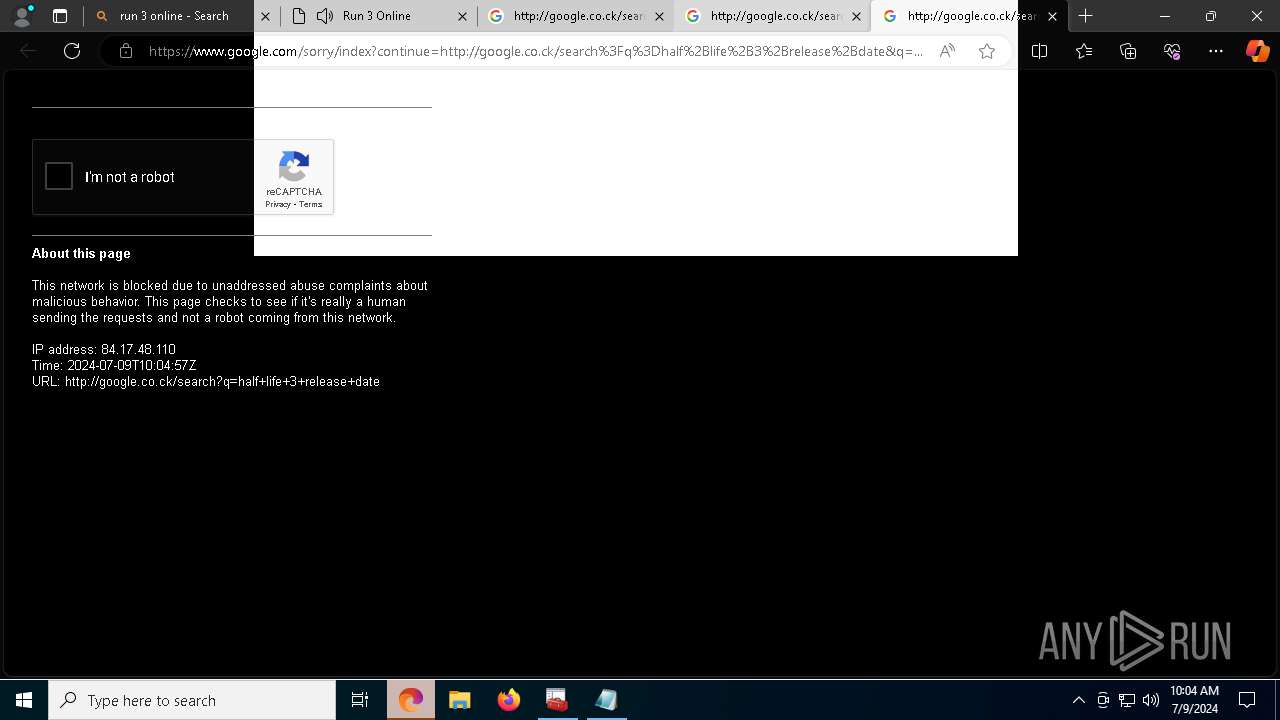Open the reCAPTCHA Terms link
This screenshot has height=720, width=1280.
point(310,204)
